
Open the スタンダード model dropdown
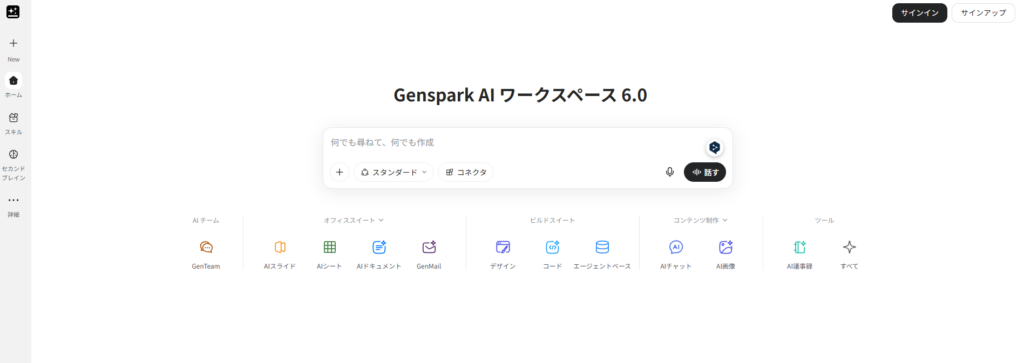(394, 172)
